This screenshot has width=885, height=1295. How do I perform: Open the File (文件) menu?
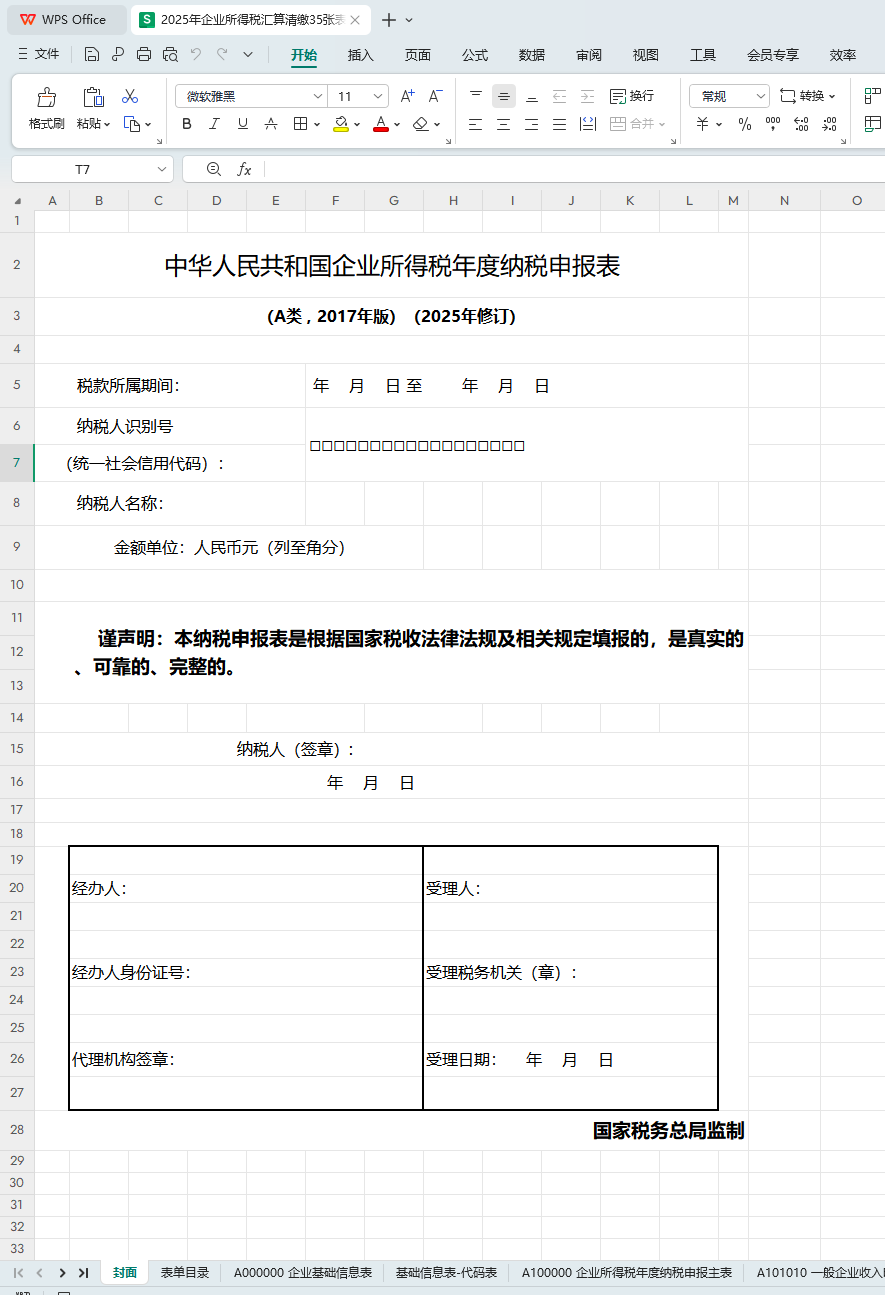coord(39,55)
